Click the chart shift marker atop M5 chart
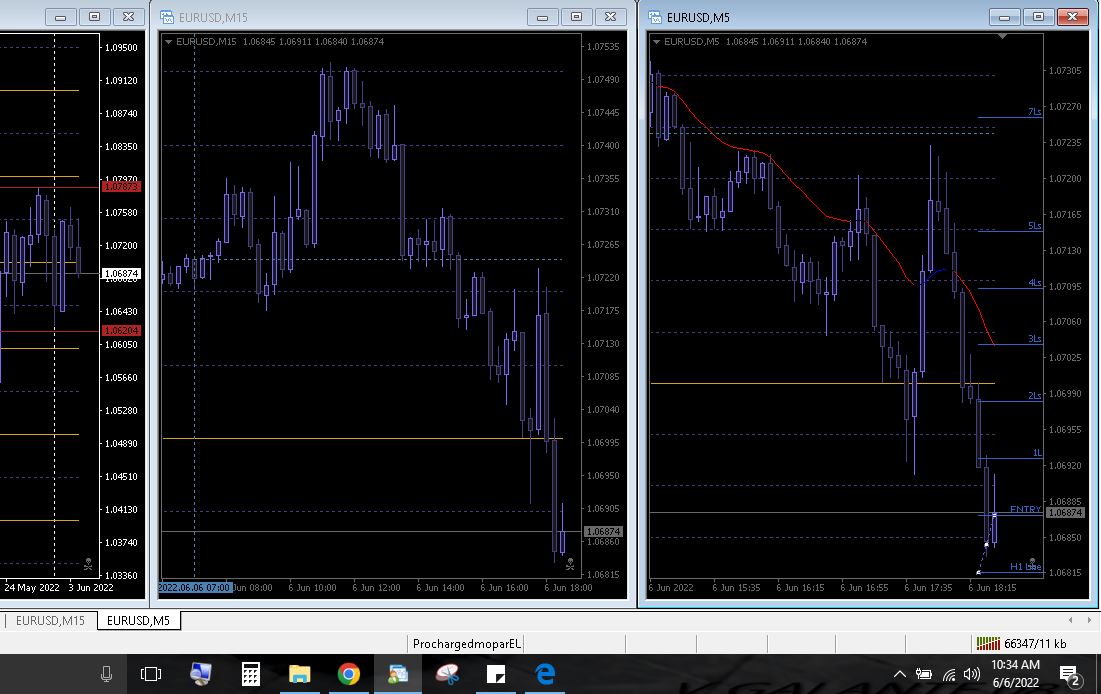The width and height of the screenshot is (1101, 694). coord(1002,36)
